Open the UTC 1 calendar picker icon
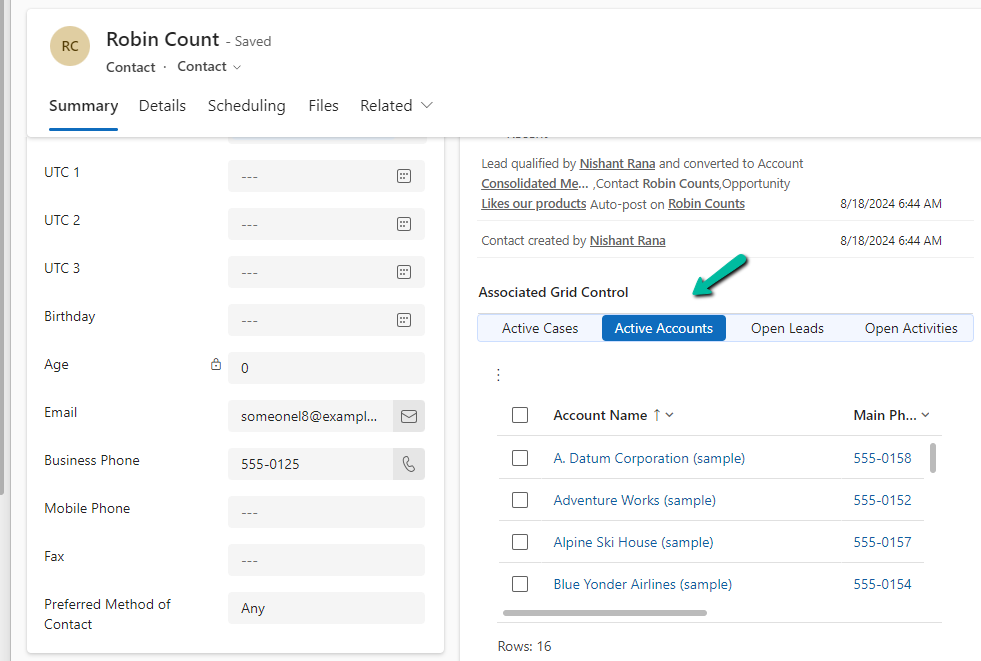 point(404,176)
